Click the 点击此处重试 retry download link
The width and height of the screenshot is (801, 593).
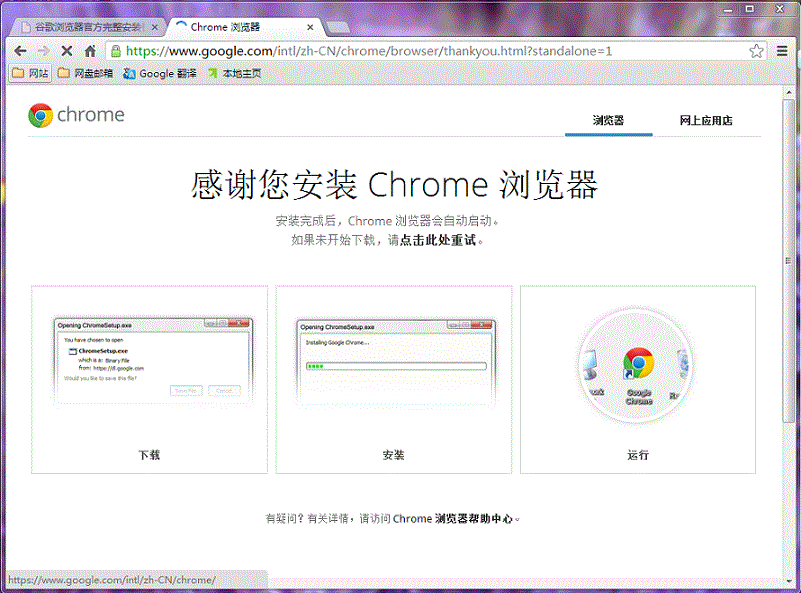(x=438, y=240)
